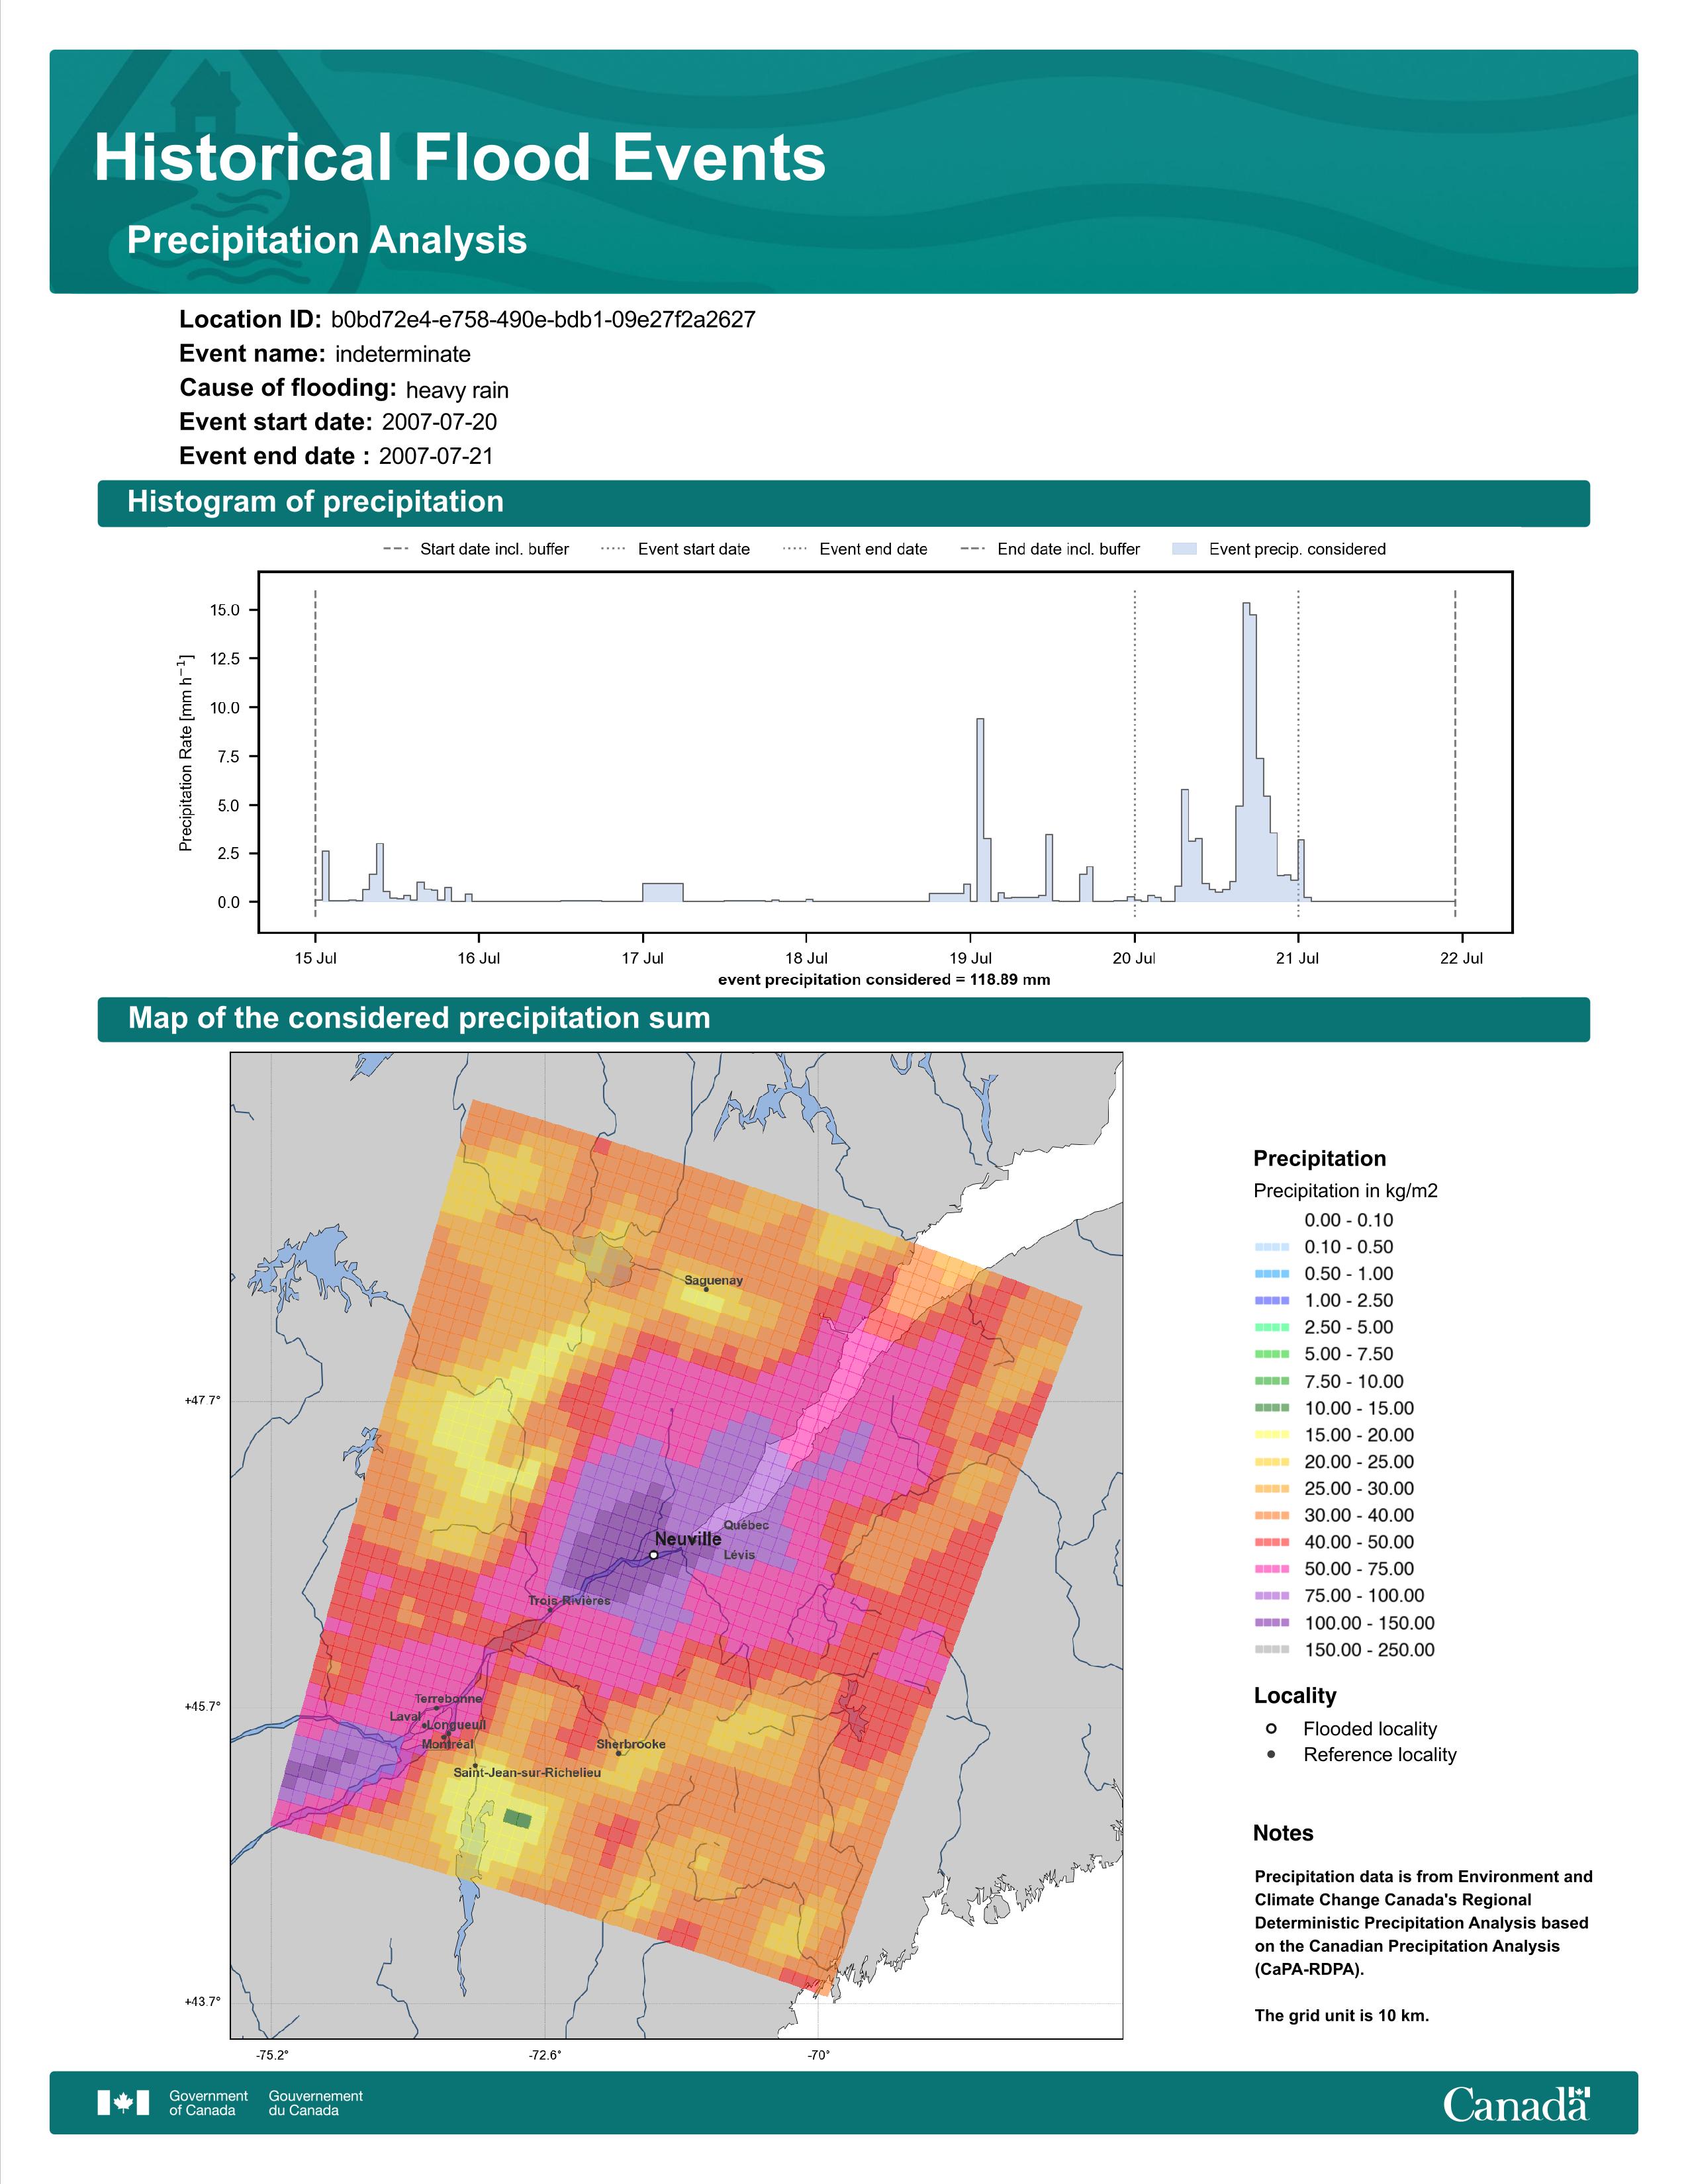
Task: Click the 'Event start date' dotted legend marker
Action: coord(613,549)
